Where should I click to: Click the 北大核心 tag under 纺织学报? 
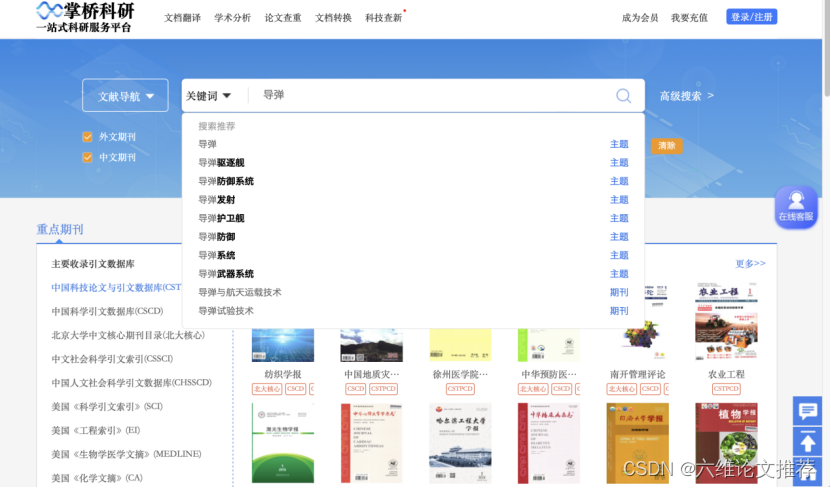pos(267,389)
